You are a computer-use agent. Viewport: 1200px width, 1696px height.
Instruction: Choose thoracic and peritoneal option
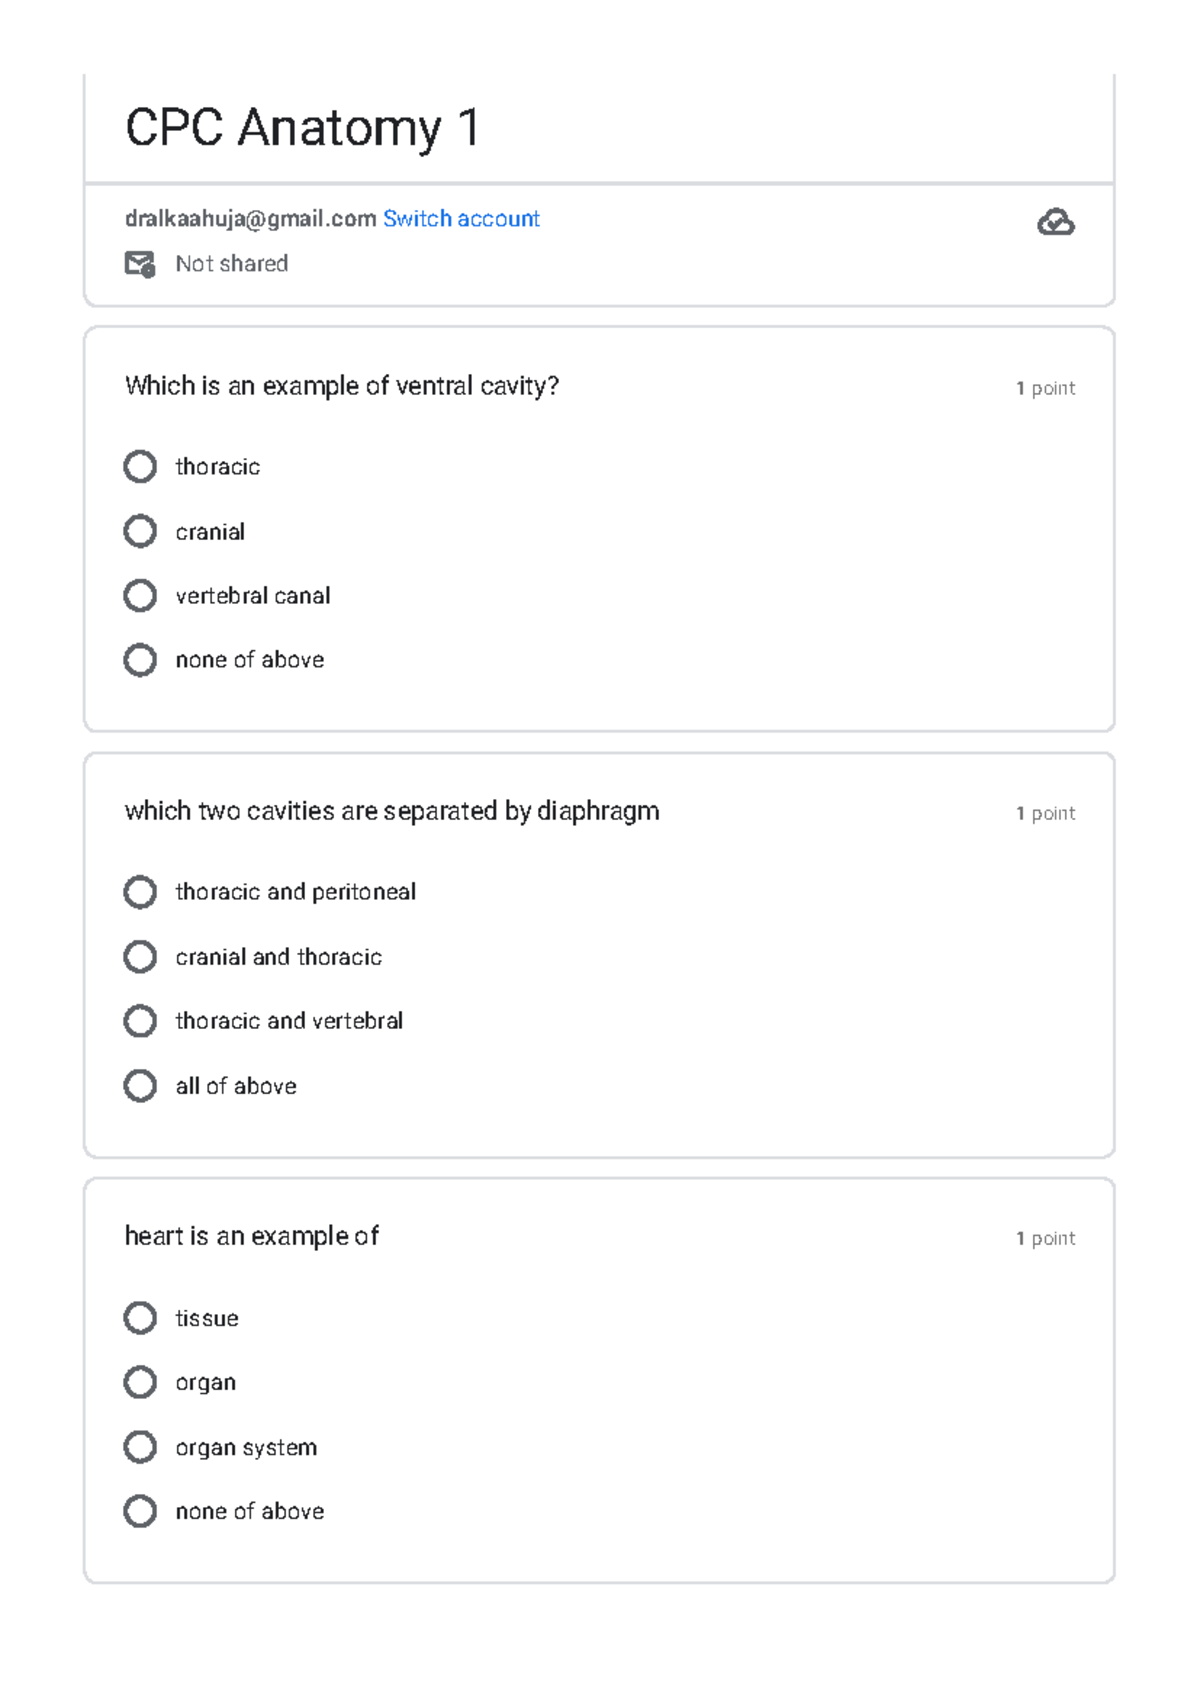click(x=140, y=892)
